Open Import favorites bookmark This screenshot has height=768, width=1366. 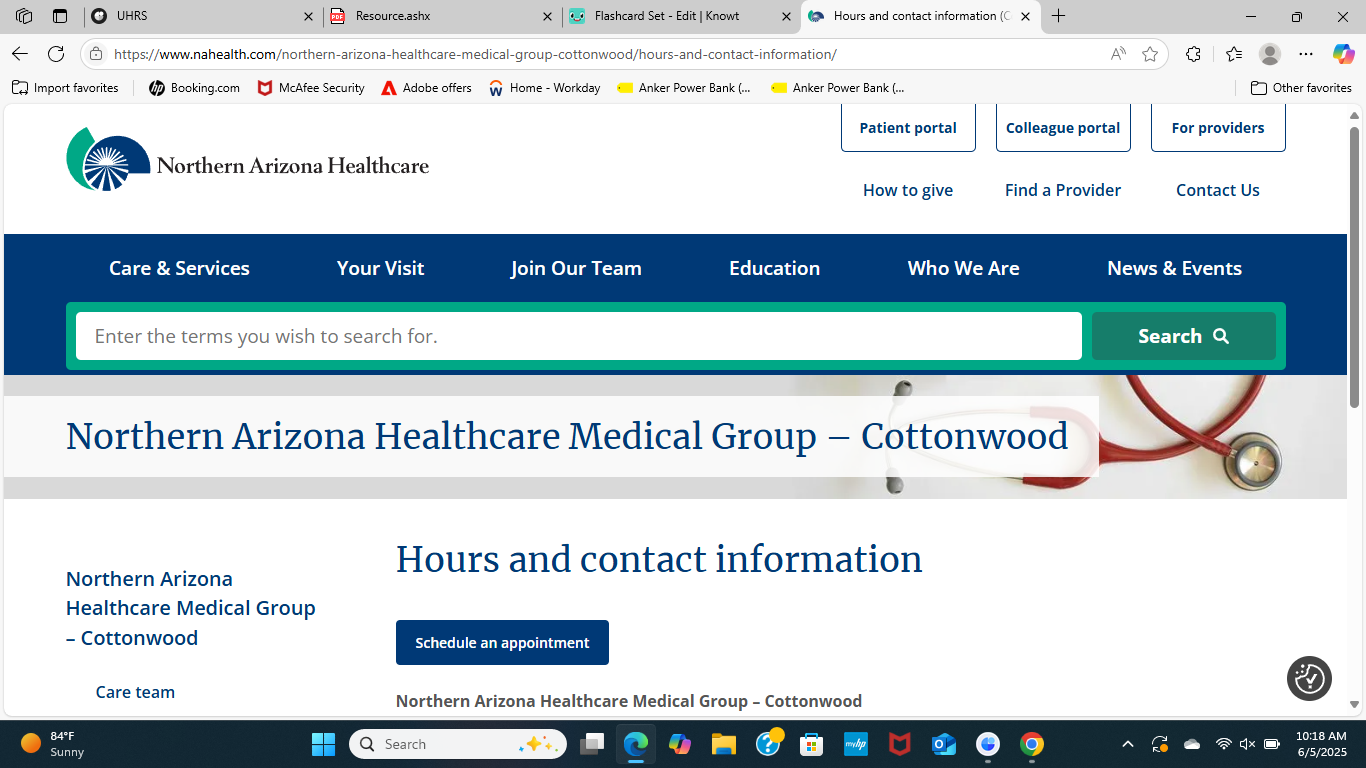point(65,88)
